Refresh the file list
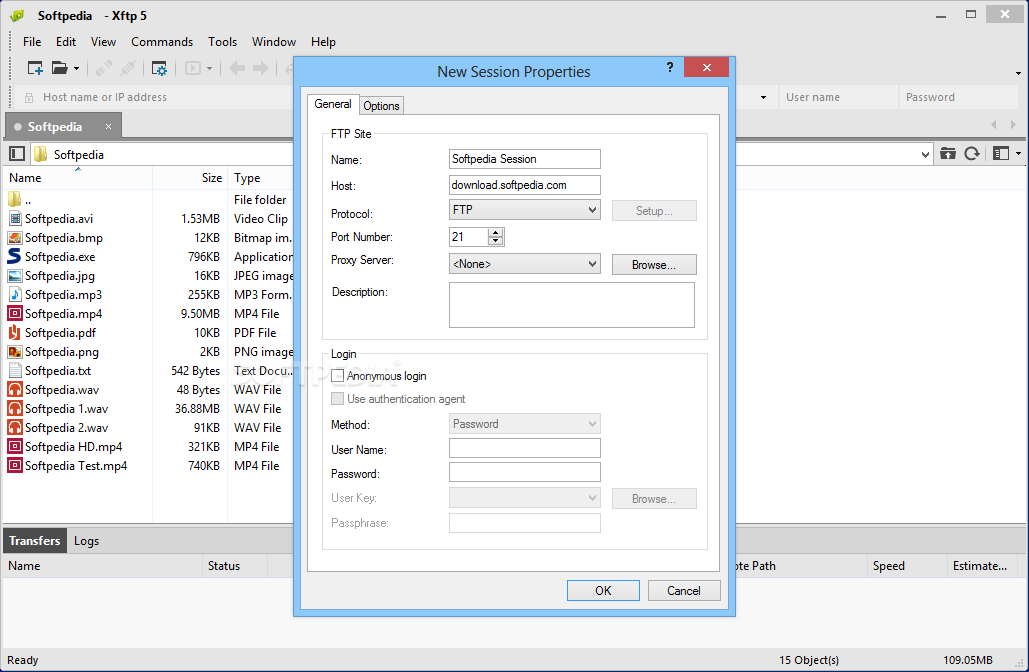The height and width of the screenshot is (672, 1029). (x=972, y=154)
